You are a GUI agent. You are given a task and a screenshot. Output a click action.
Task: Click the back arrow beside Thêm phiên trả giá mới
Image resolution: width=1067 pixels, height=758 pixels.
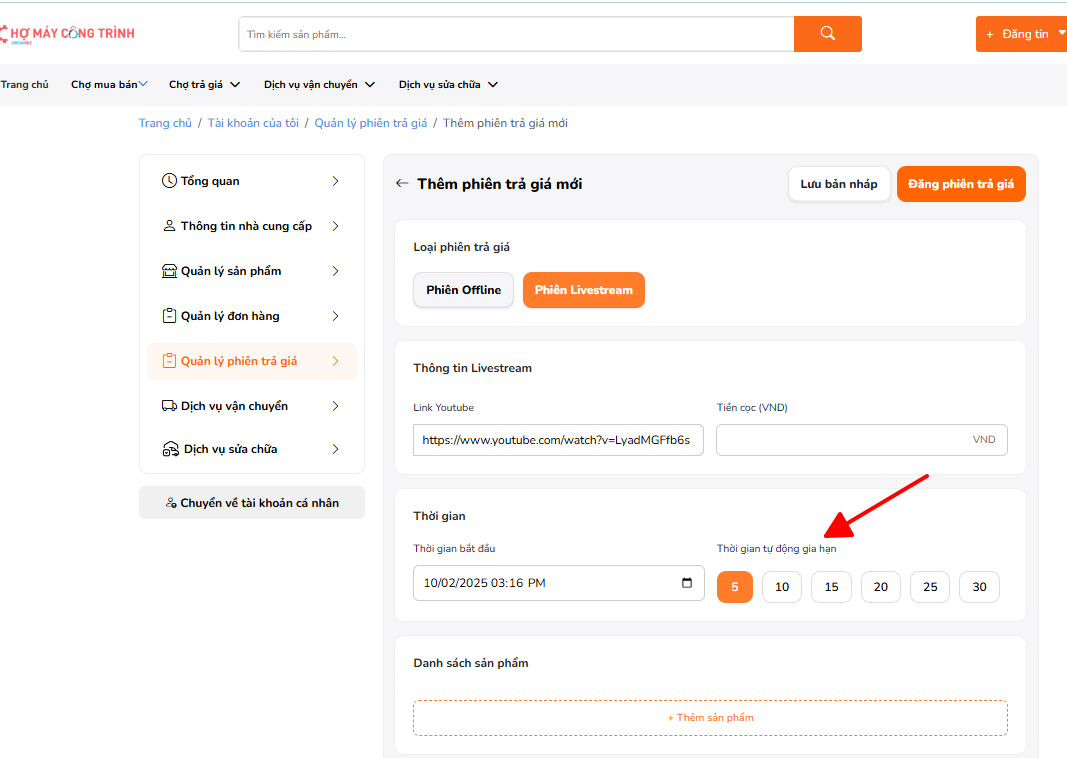coord(402,184)
